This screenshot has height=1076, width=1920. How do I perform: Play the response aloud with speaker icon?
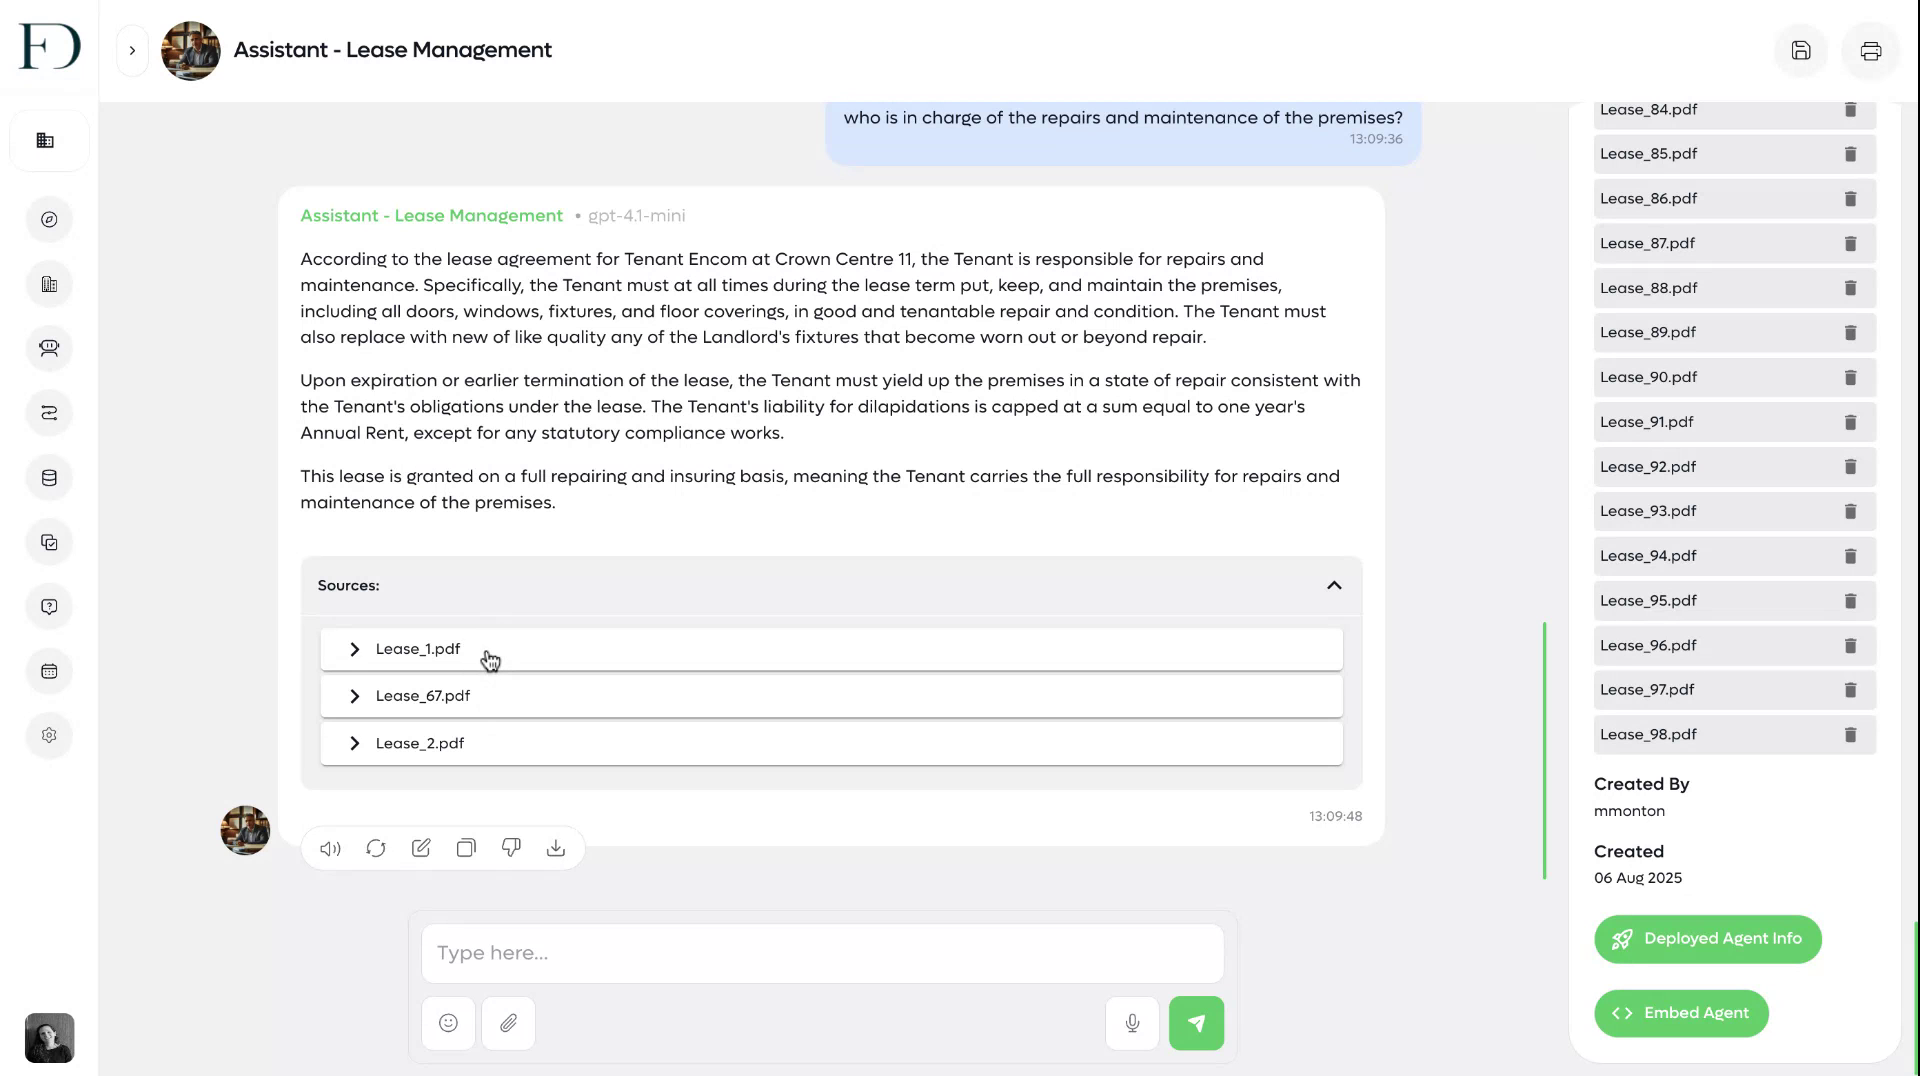pos(330,849)
